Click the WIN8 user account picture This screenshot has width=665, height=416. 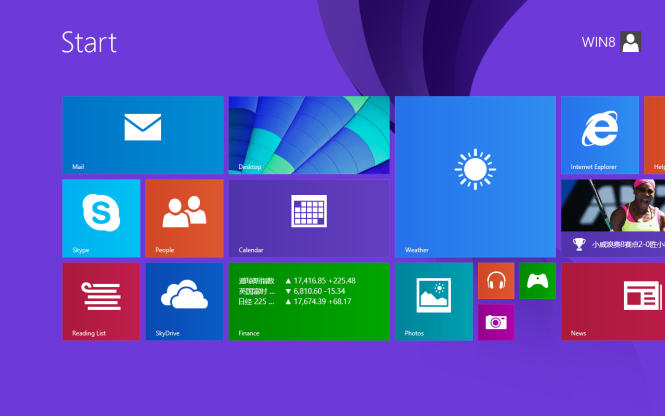point(630,42)
